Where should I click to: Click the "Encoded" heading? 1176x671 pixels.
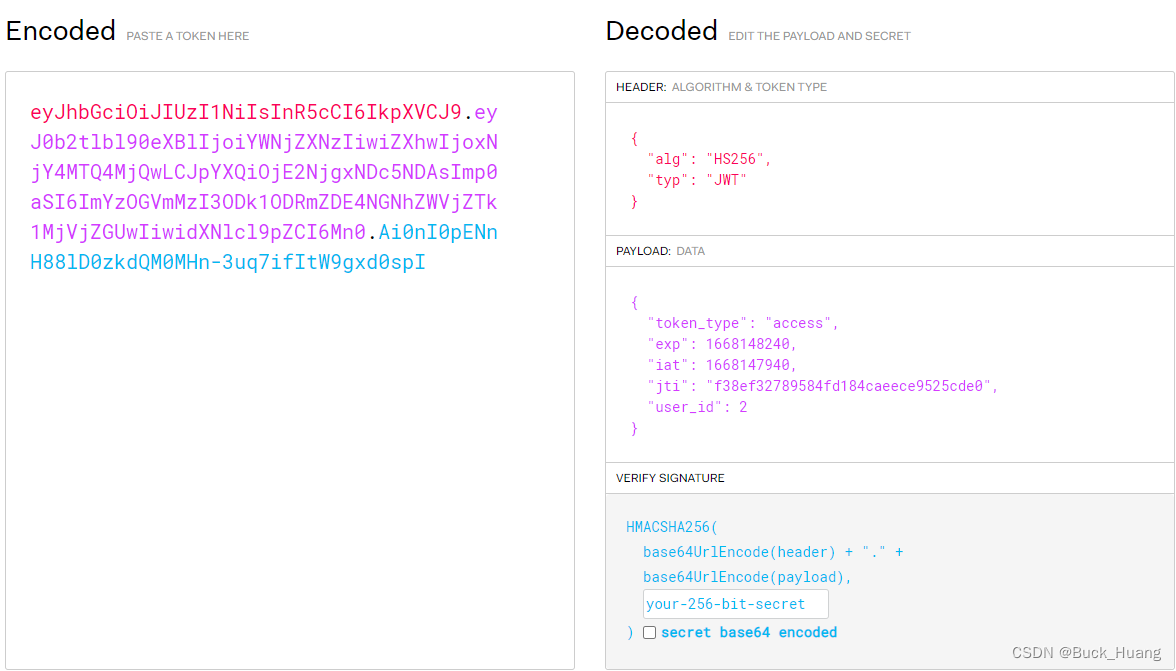[60, 30]
